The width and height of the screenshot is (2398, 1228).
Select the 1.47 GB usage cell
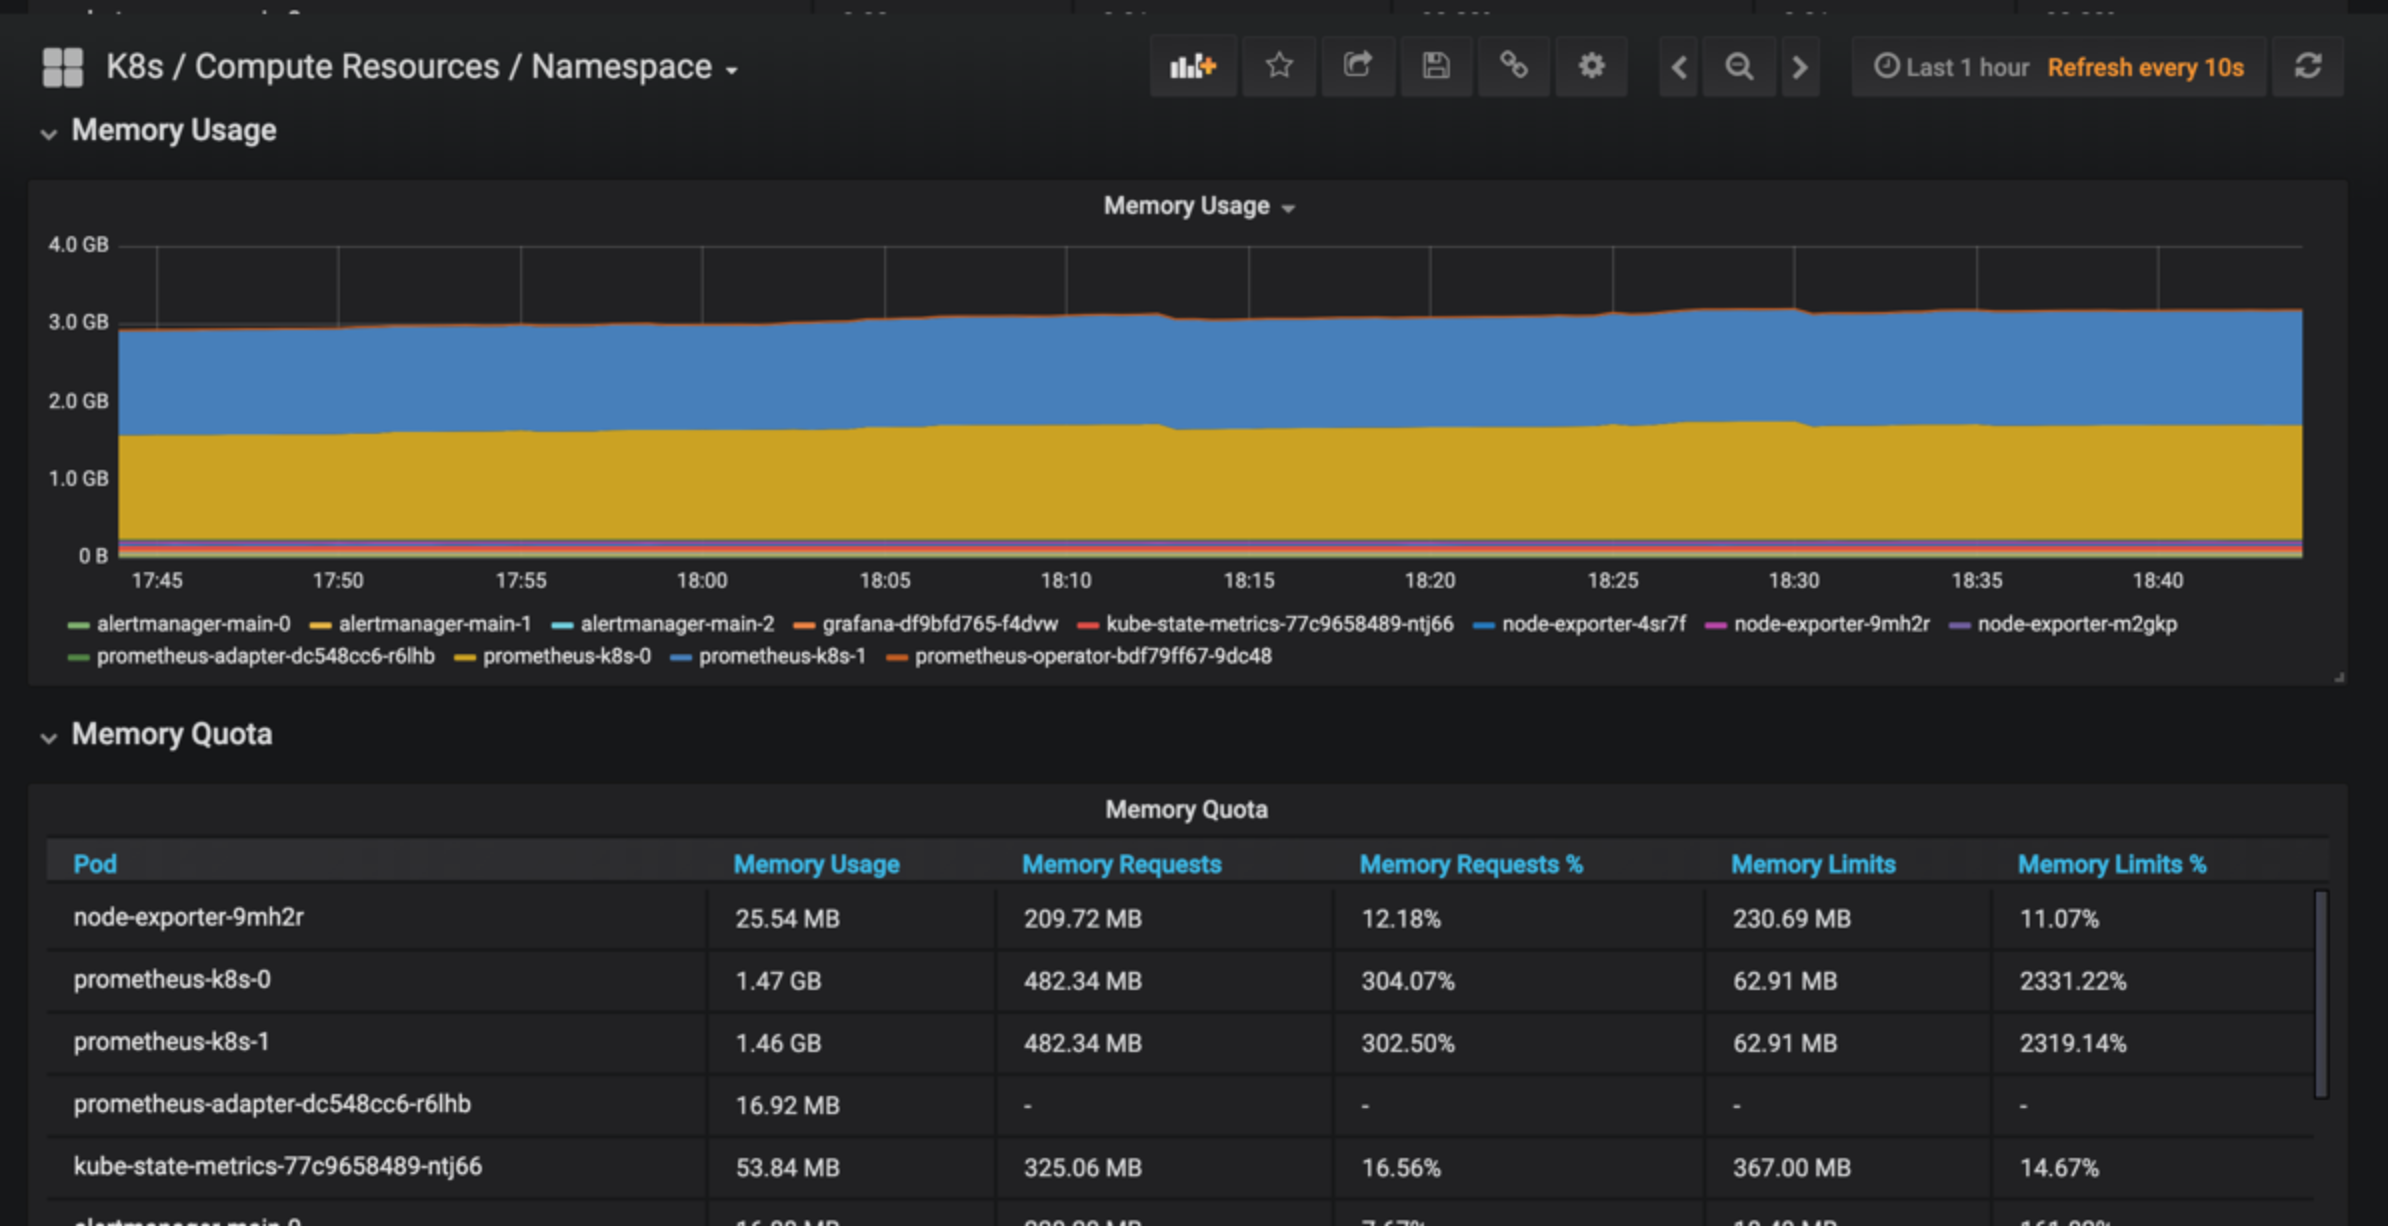pos(781,983)
